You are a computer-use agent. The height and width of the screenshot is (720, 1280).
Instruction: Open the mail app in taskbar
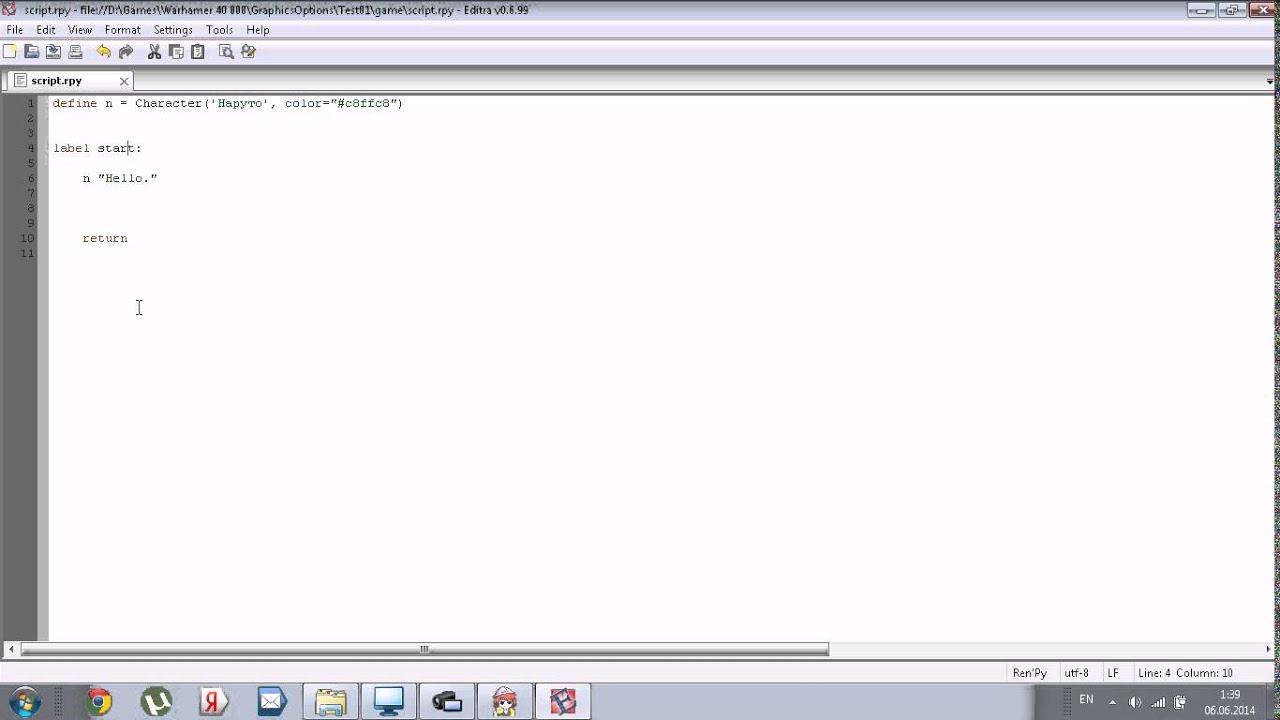coord(271,702)
